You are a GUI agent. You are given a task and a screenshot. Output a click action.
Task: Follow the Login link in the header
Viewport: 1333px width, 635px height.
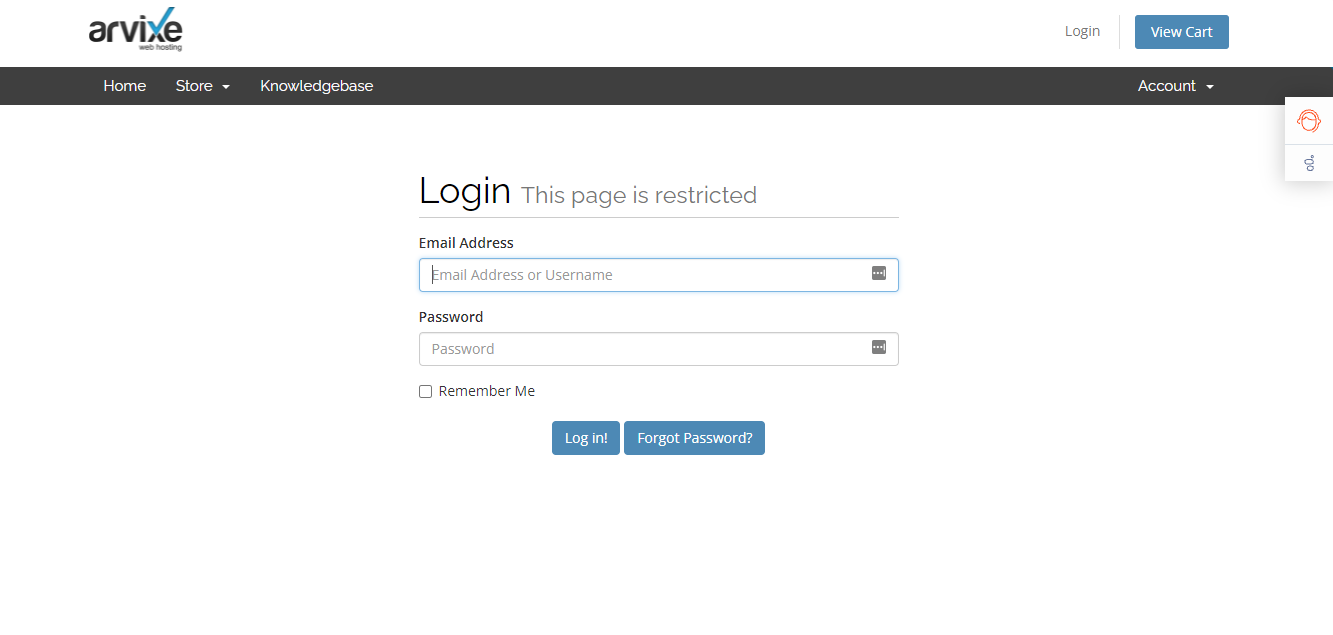[1082, 31]
